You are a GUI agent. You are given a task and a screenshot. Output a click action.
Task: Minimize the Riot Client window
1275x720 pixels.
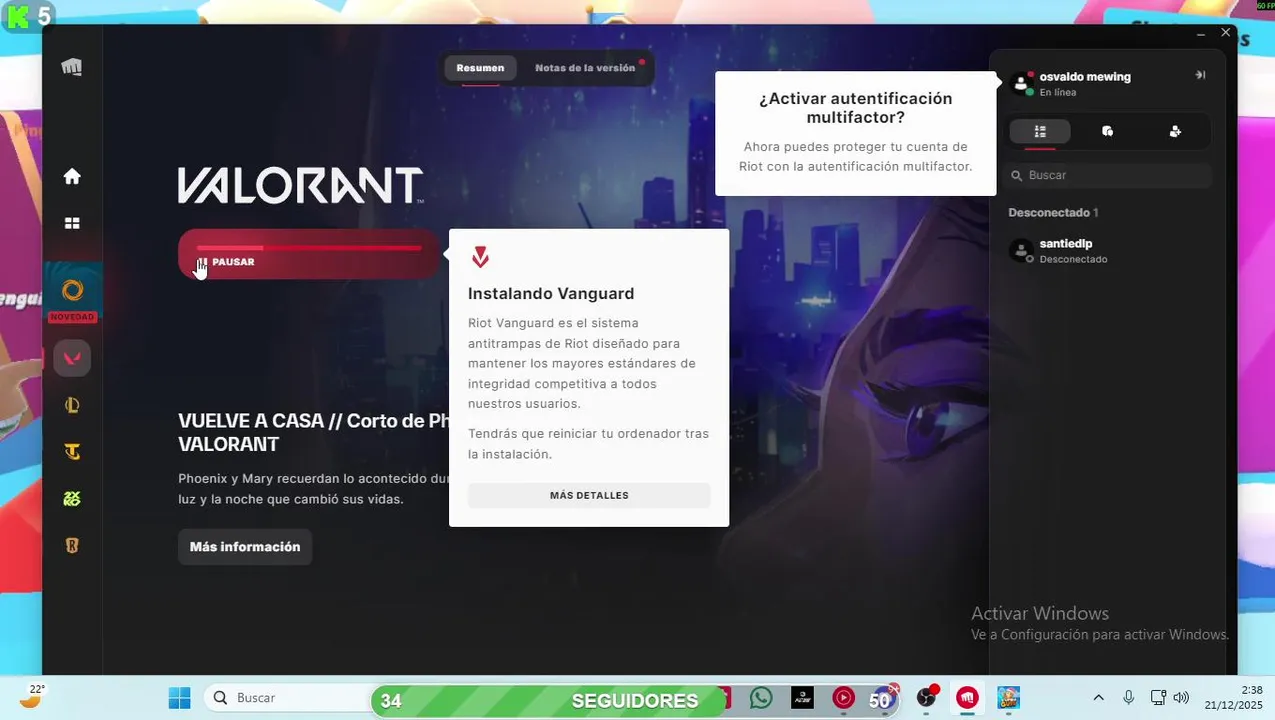tap(1201, 33)
